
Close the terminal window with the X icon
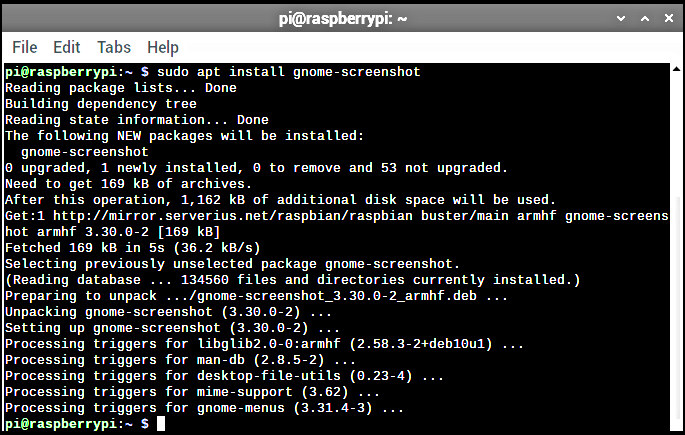(x=669, y=18)
